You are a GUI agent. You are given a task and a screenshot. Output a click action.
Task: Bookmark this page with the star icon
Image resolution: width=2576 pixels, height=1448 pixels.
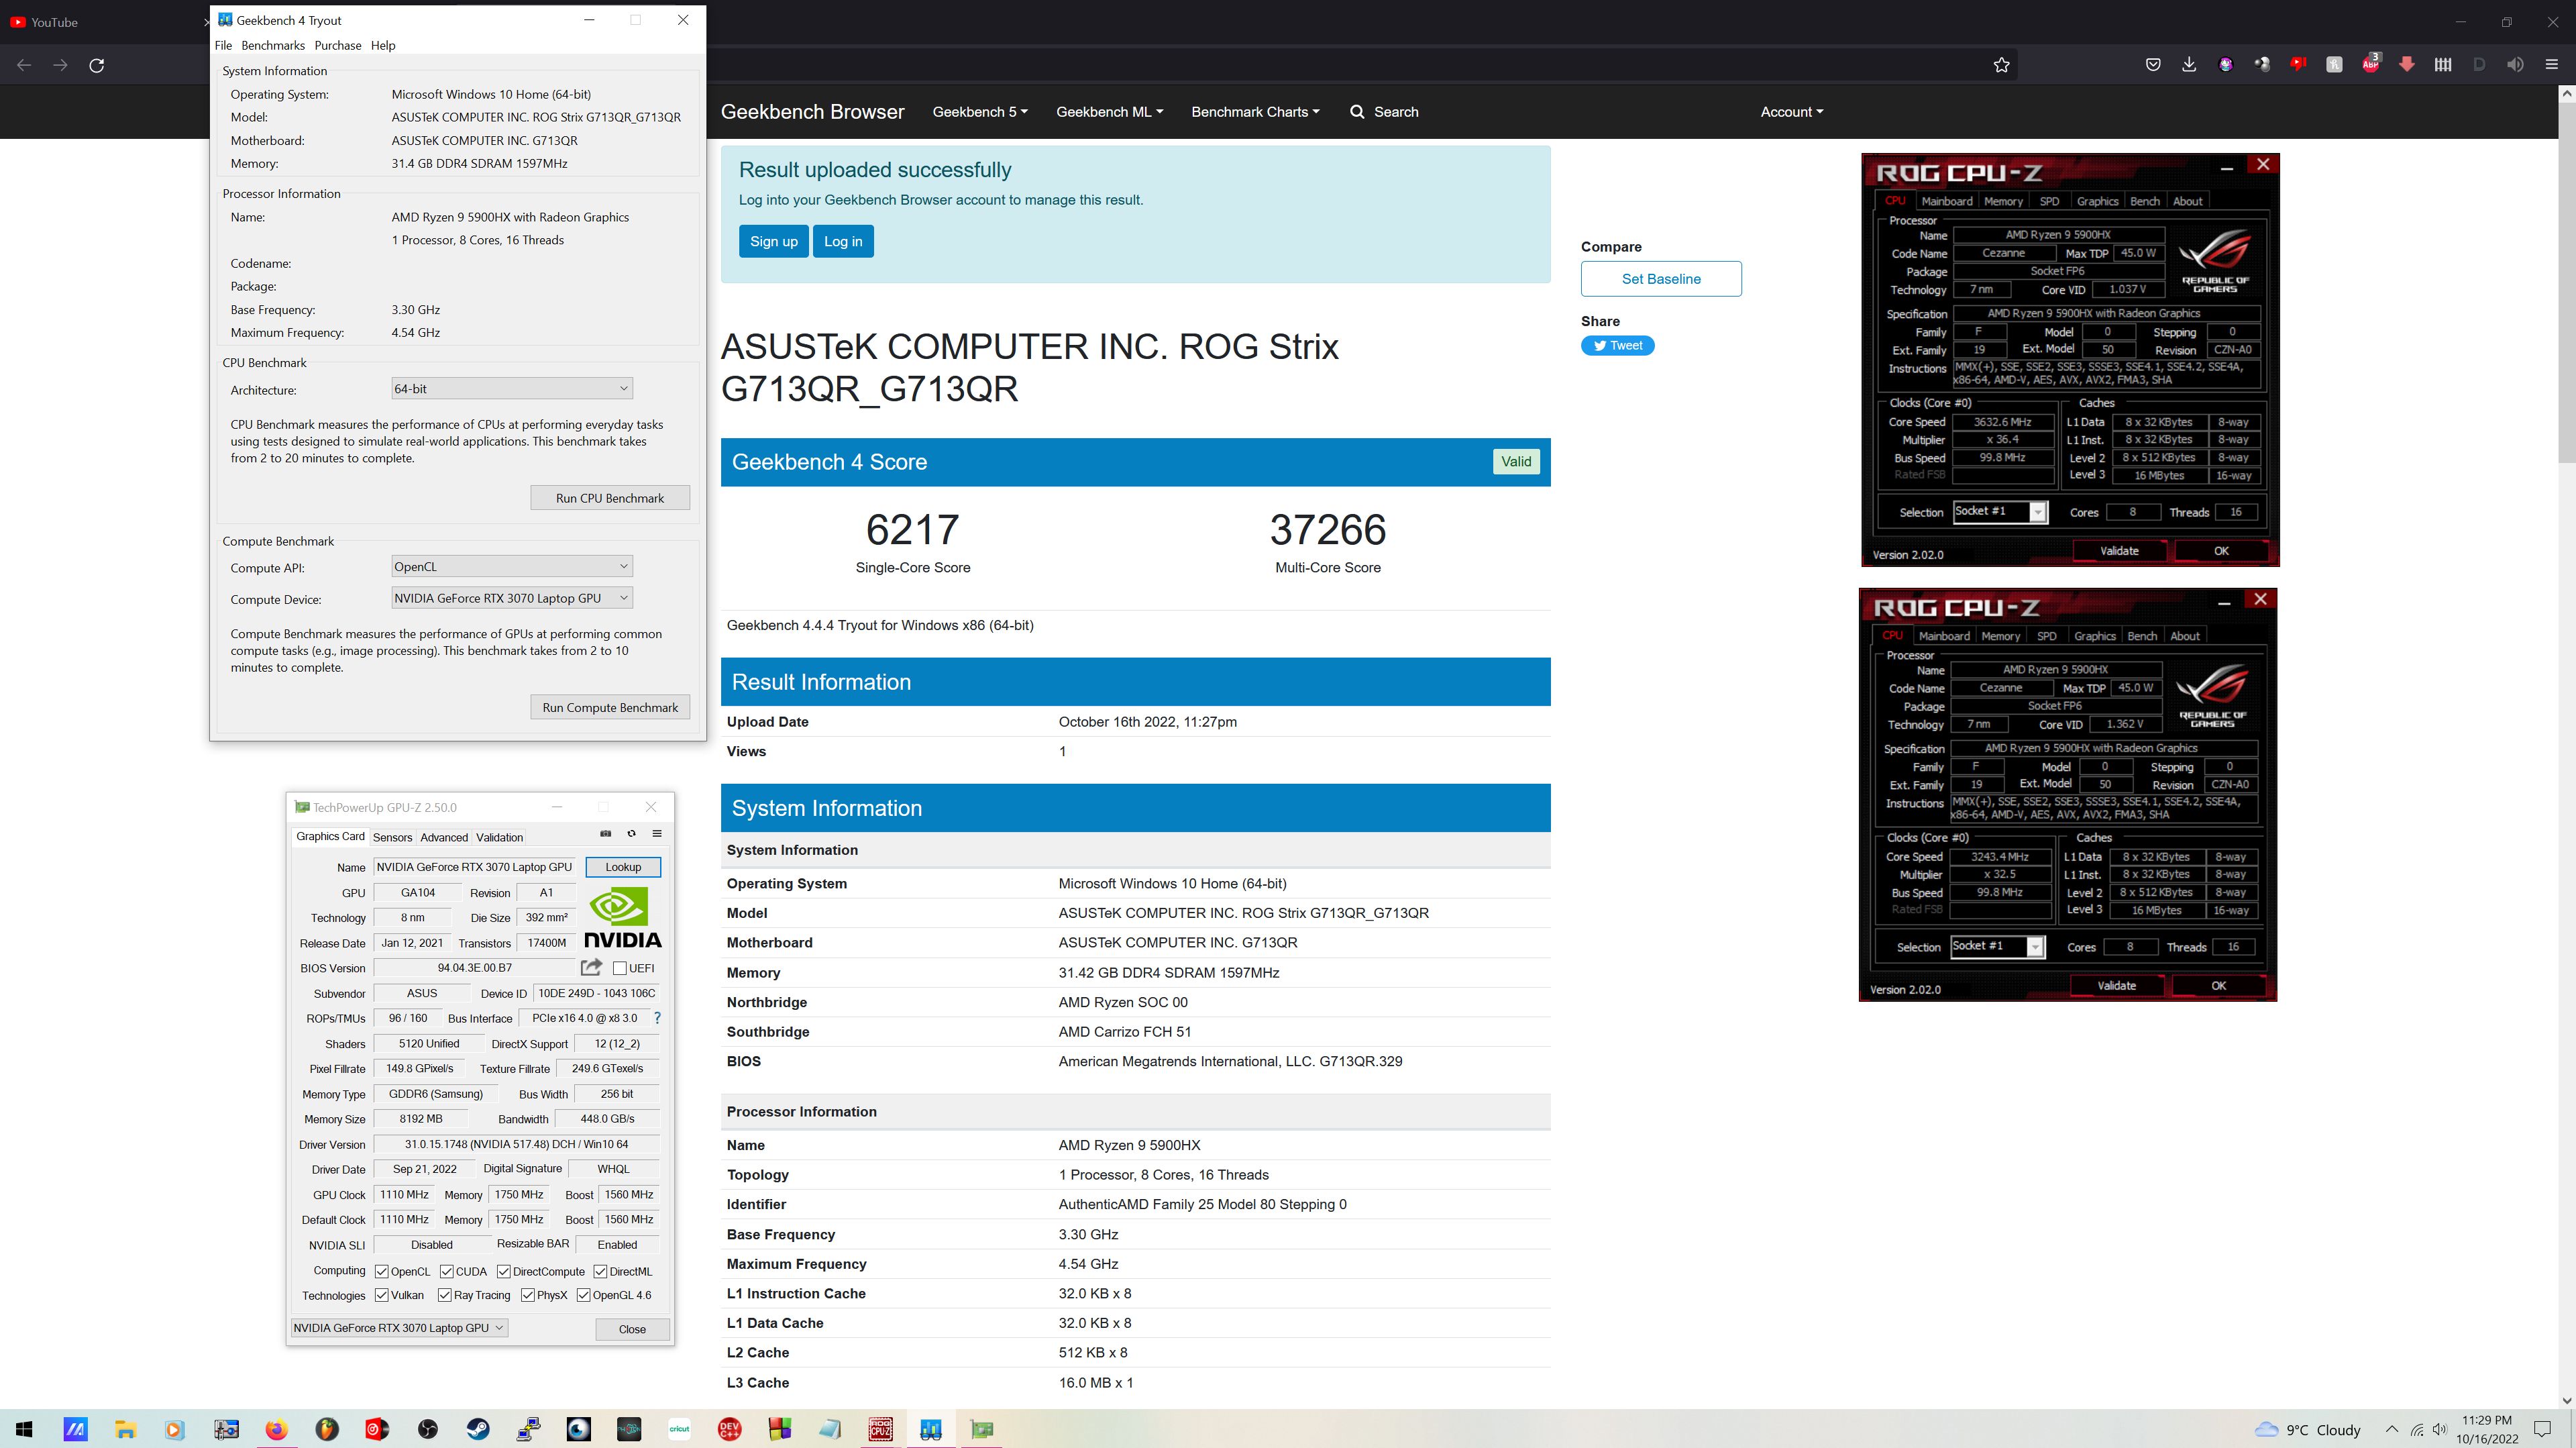(2001, 65)
